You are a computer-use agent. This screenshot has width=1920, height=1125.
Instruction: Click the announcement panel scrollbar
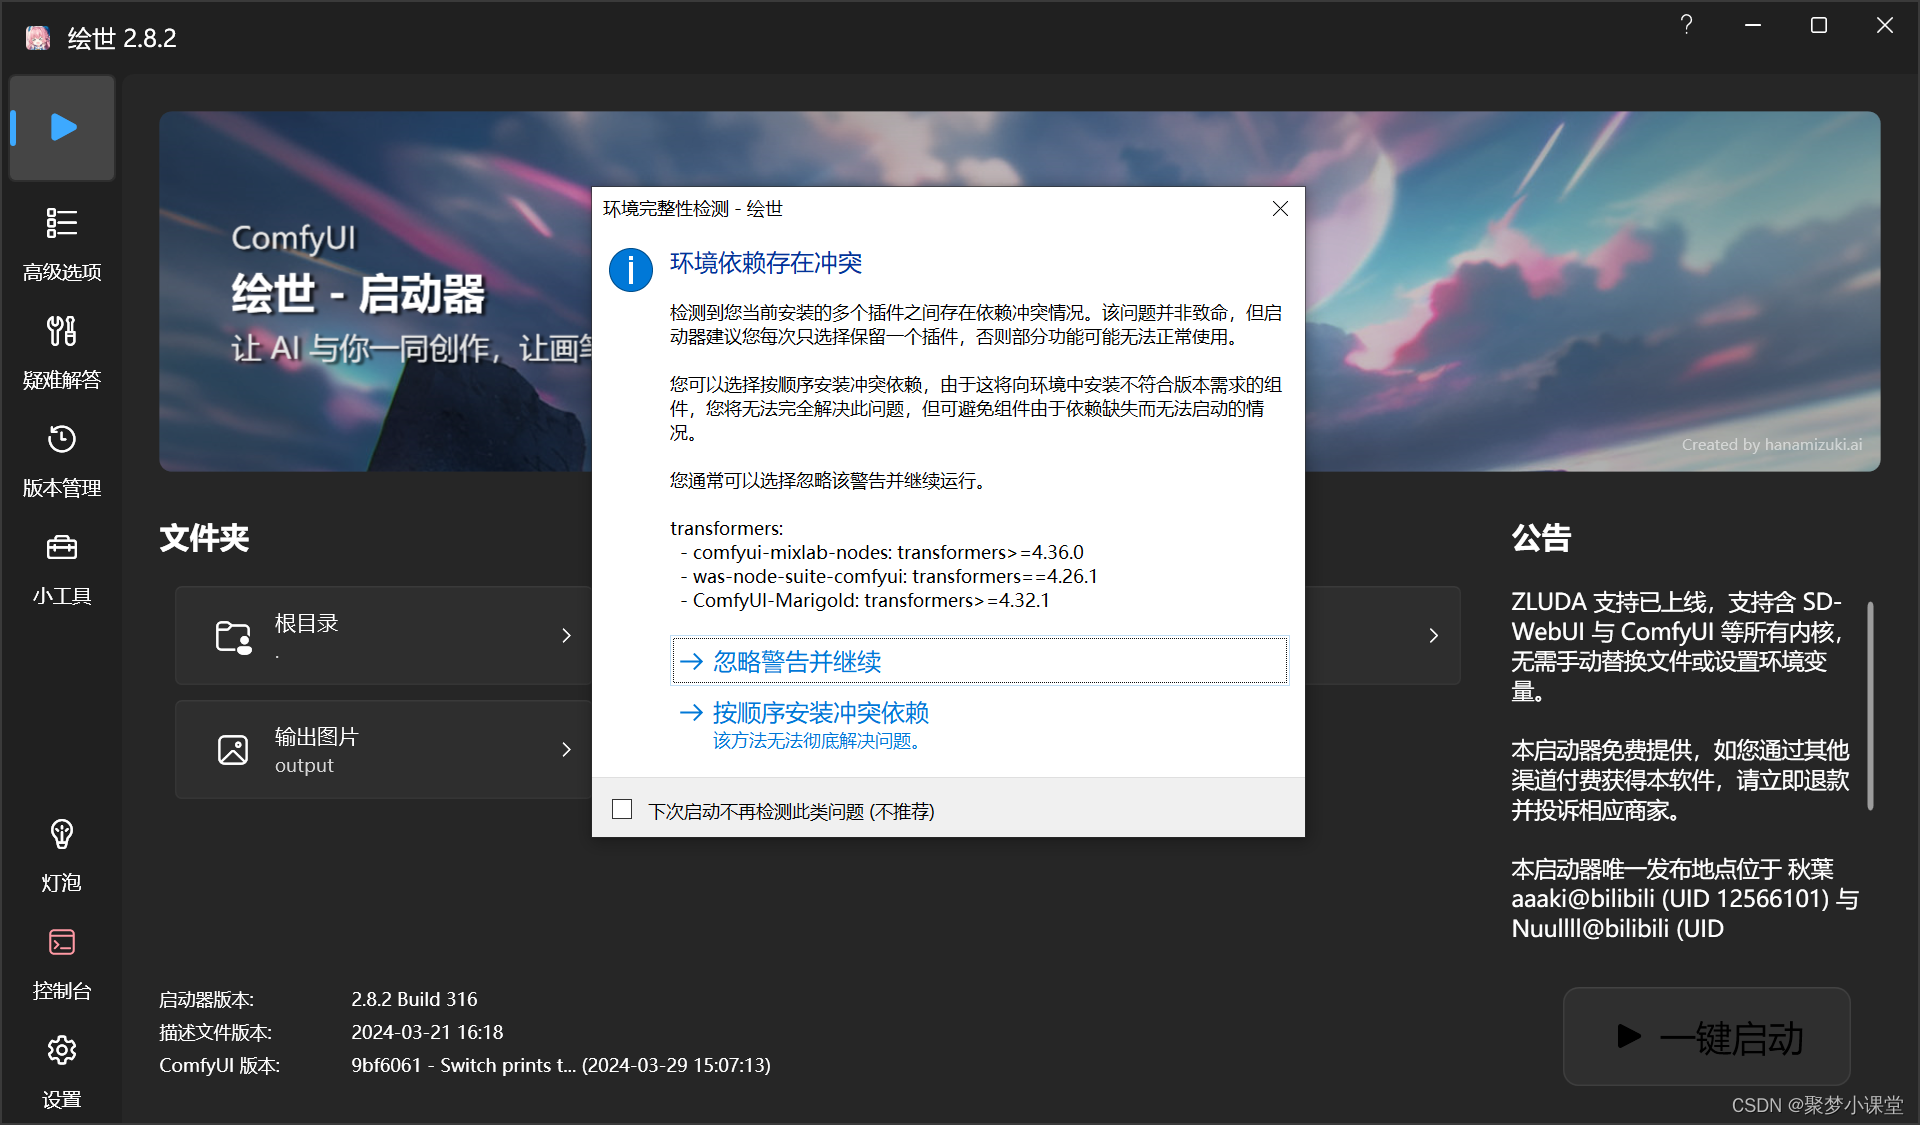click(x=1870, y=705)
